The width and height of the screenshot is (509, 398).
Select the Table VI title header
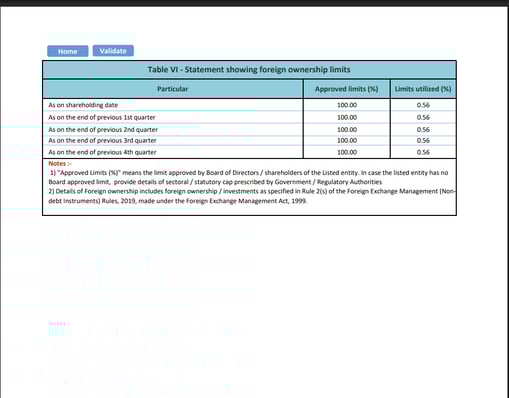coord(249,70)
